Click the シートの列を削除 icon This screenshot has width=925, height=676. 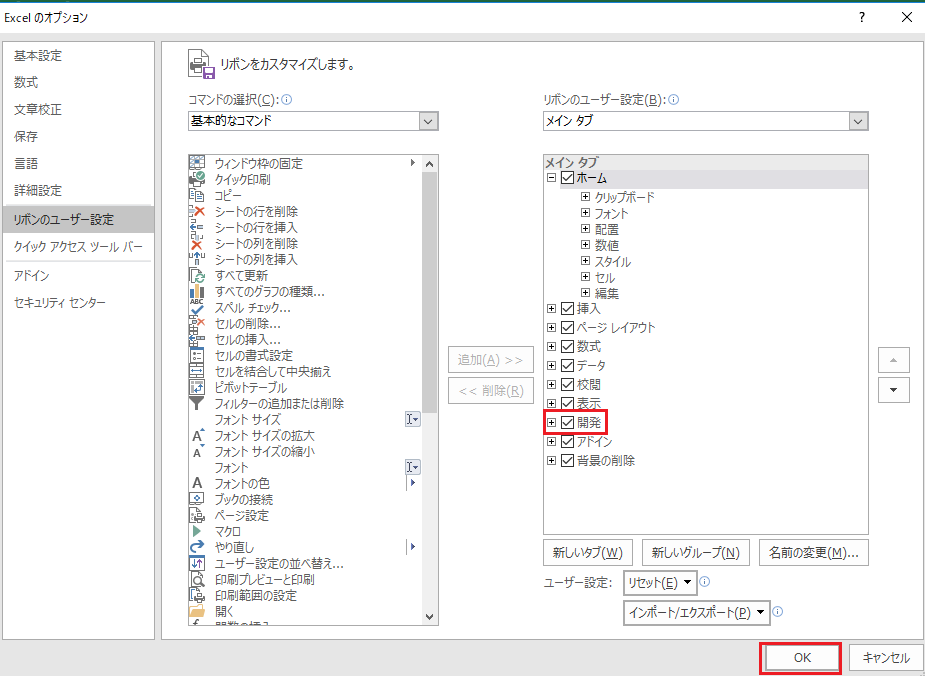pos(196,243)
